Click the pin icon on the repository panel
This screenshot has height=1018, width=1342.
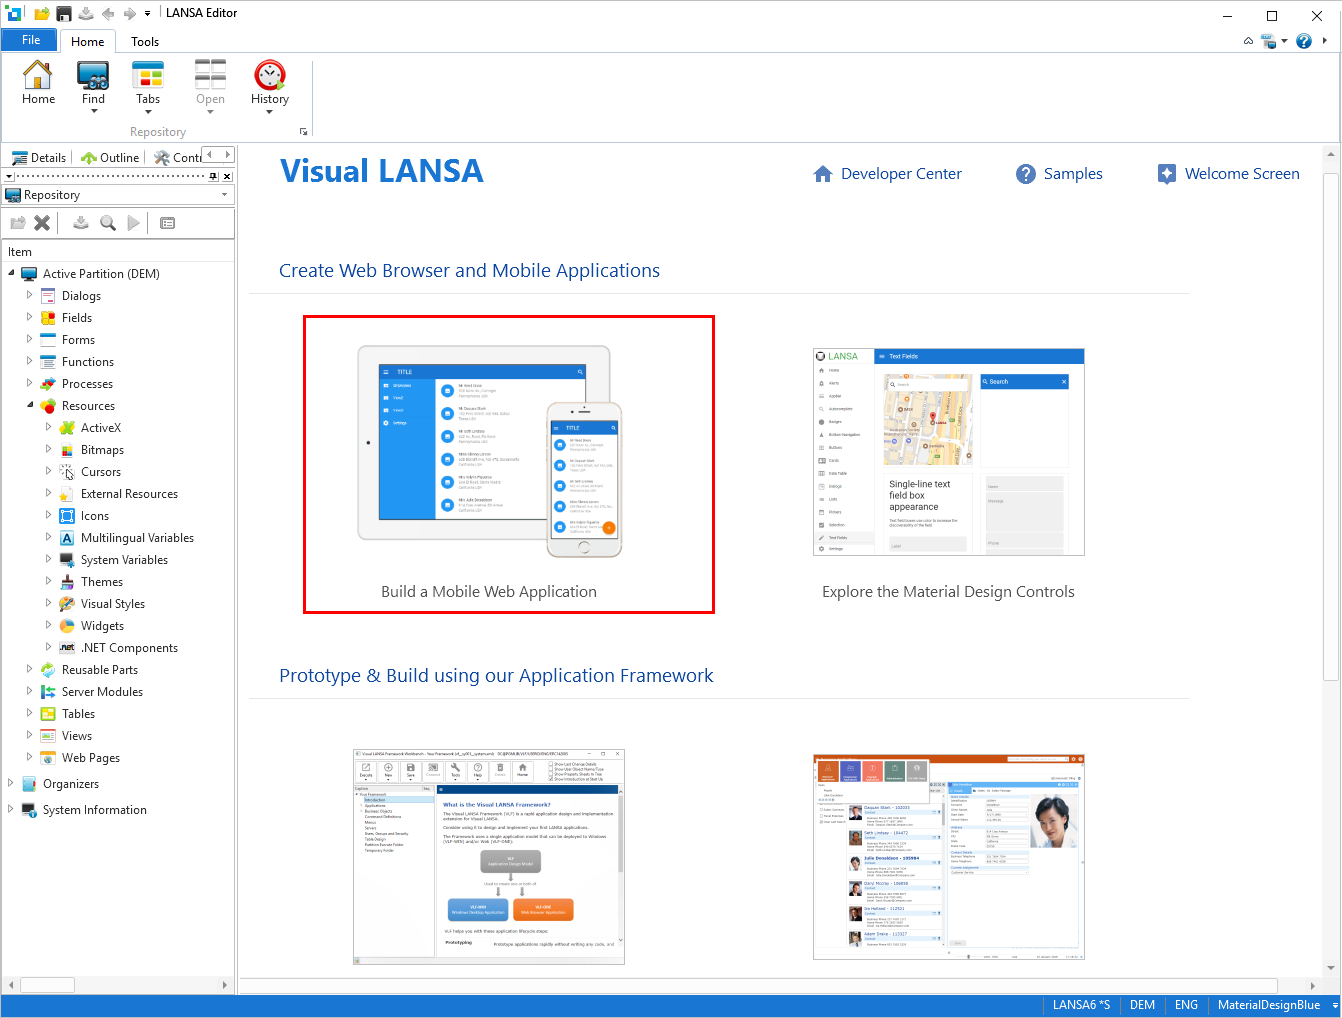pyautogui.click(x=213, y=176)
